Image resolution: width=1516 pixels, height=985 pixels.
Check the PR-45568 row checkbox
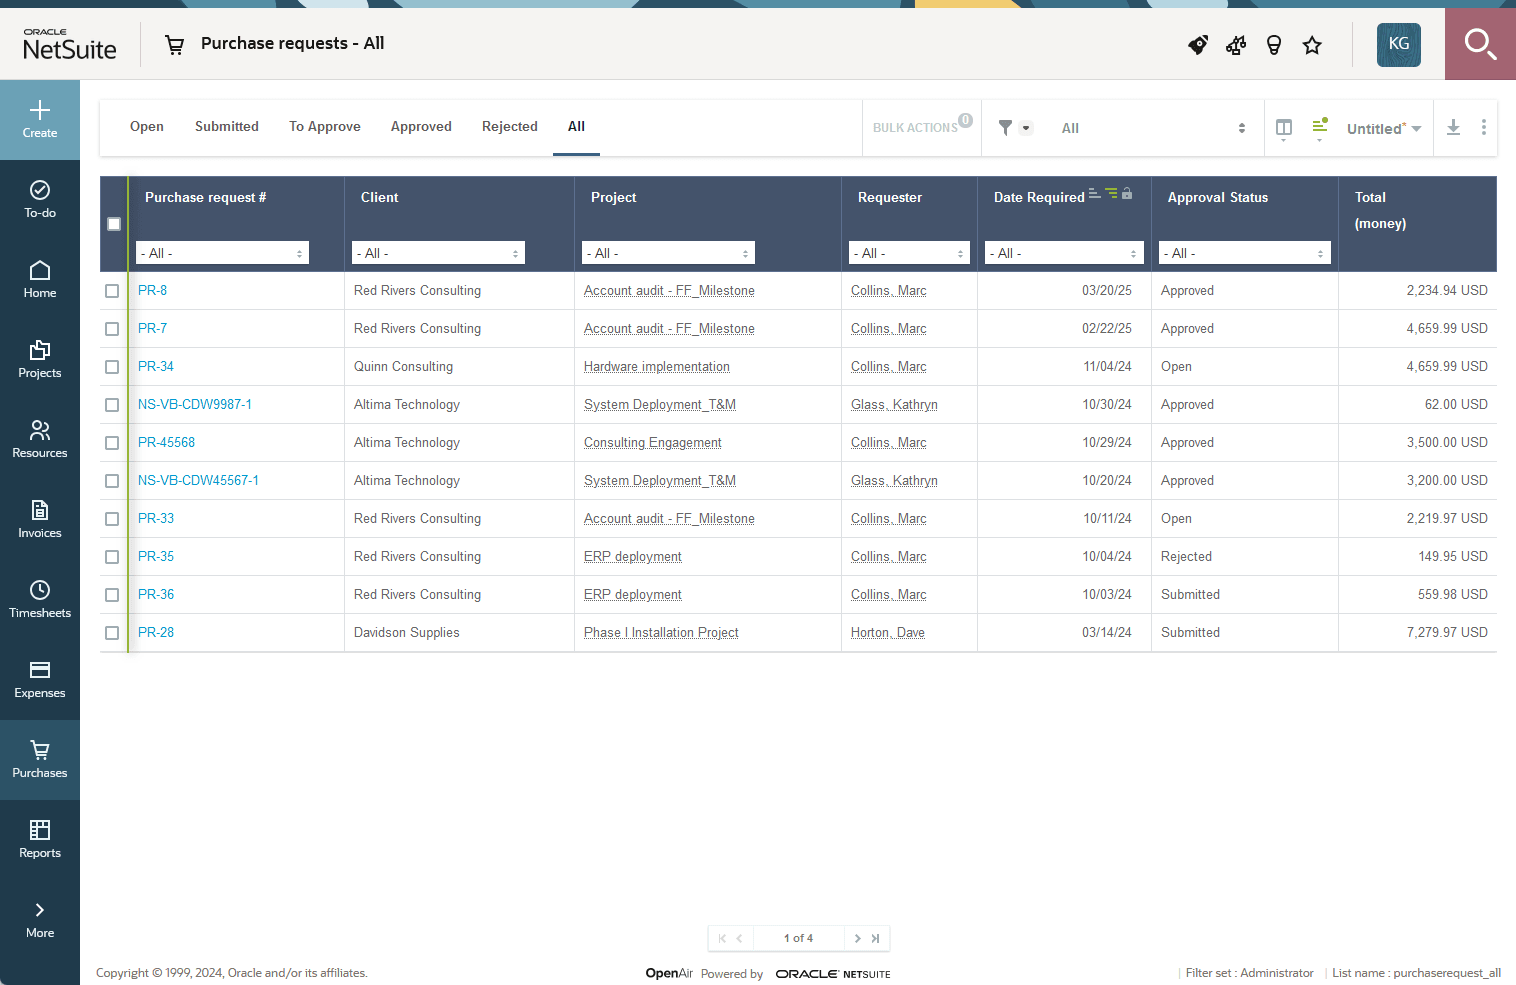(112, 443)
